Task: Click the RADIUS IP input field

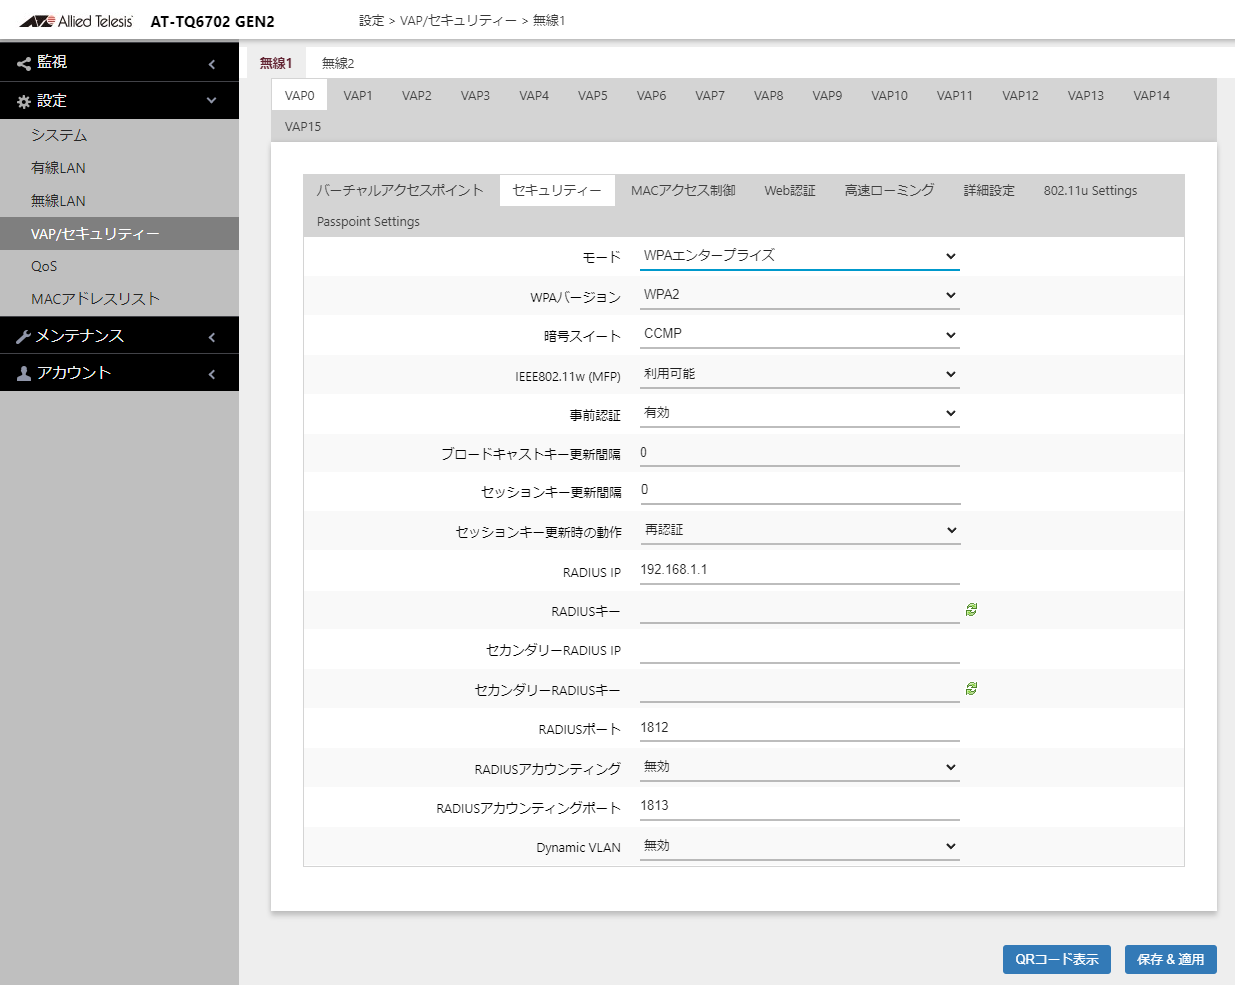Action: tap(800, 570)
